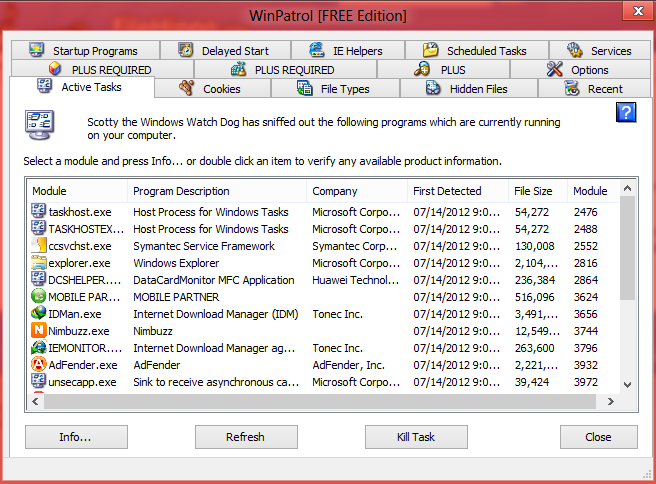Open the Options tab
Screen dimensions: 656x484
[x=580, y=69]
